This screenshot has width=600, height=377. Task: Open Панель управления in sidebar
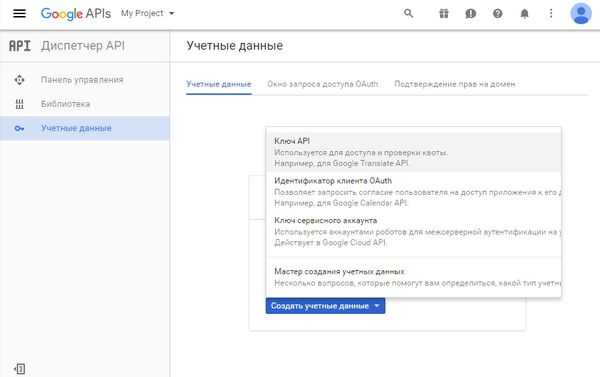pos(85,80)
